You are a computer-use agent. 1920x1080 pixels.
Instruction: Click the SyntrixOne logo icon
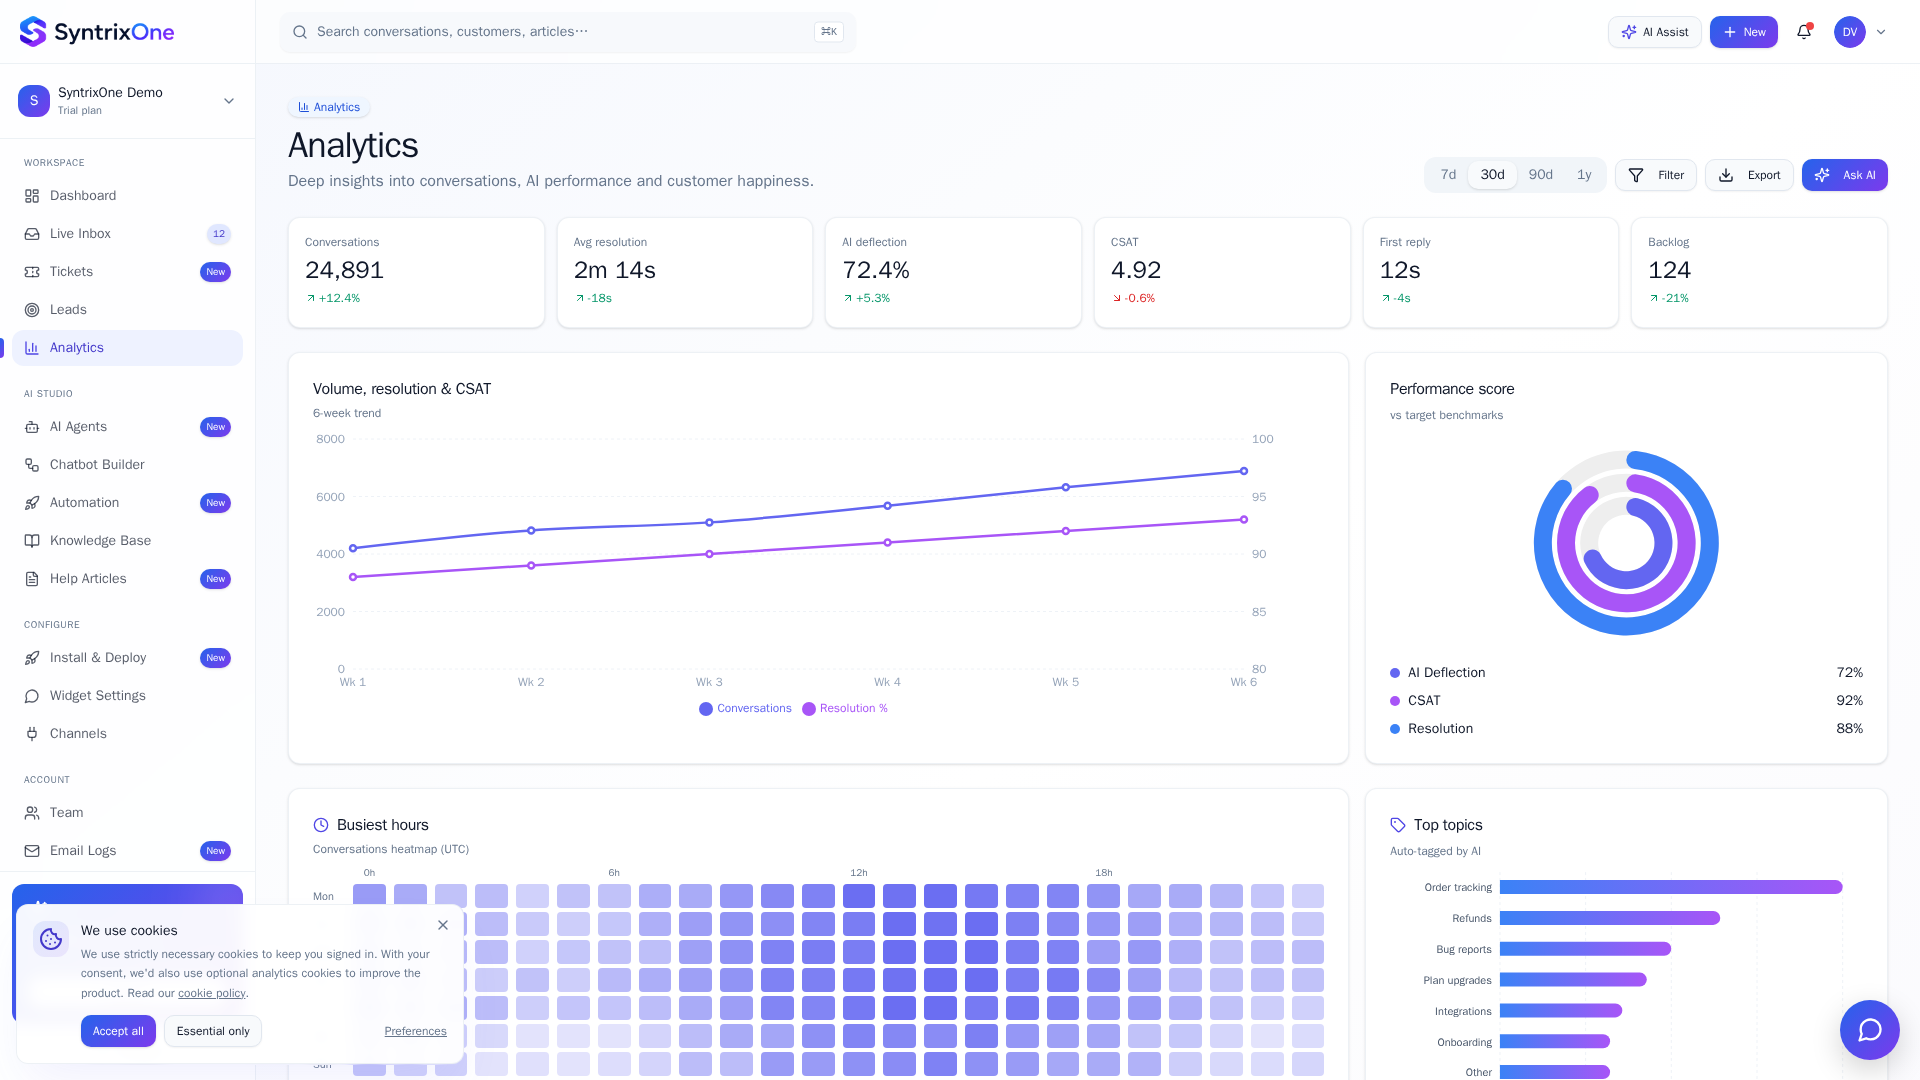pyautogui.click(x=33, y=32)
